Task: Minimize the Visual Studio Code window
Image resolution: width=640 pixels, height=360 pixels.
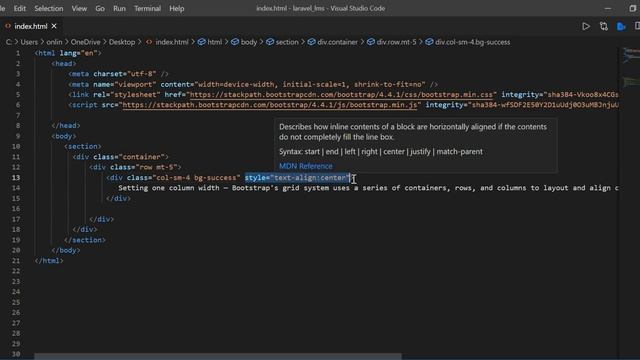Action: (607, 8)
